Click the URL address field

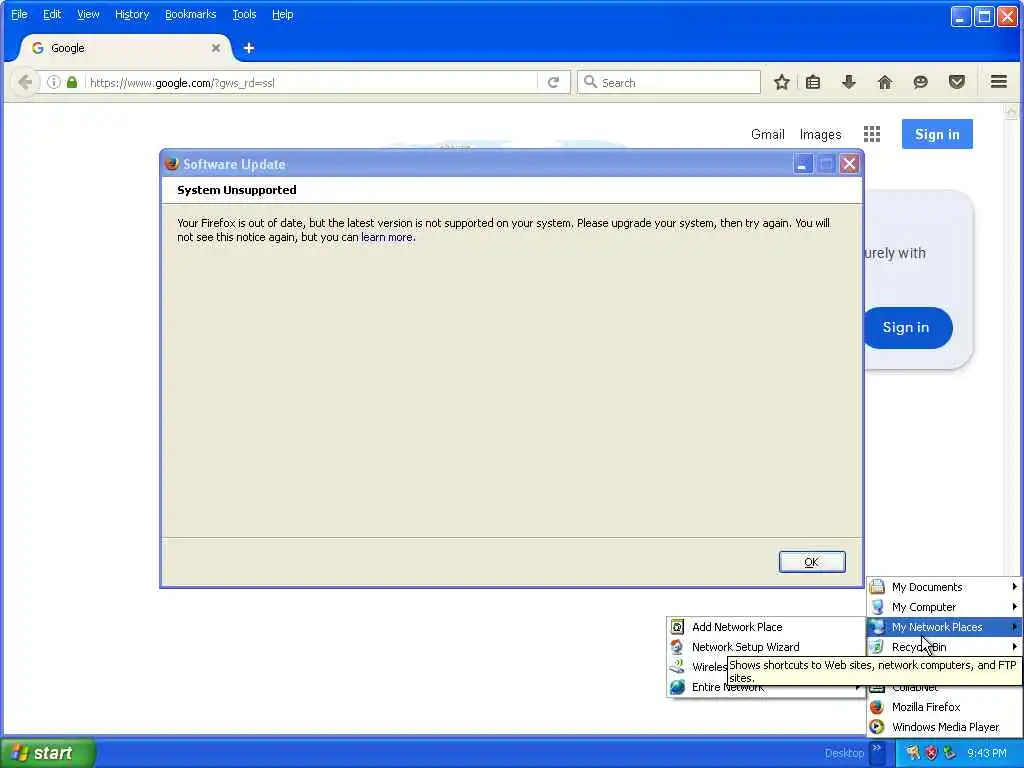(311, 82)
